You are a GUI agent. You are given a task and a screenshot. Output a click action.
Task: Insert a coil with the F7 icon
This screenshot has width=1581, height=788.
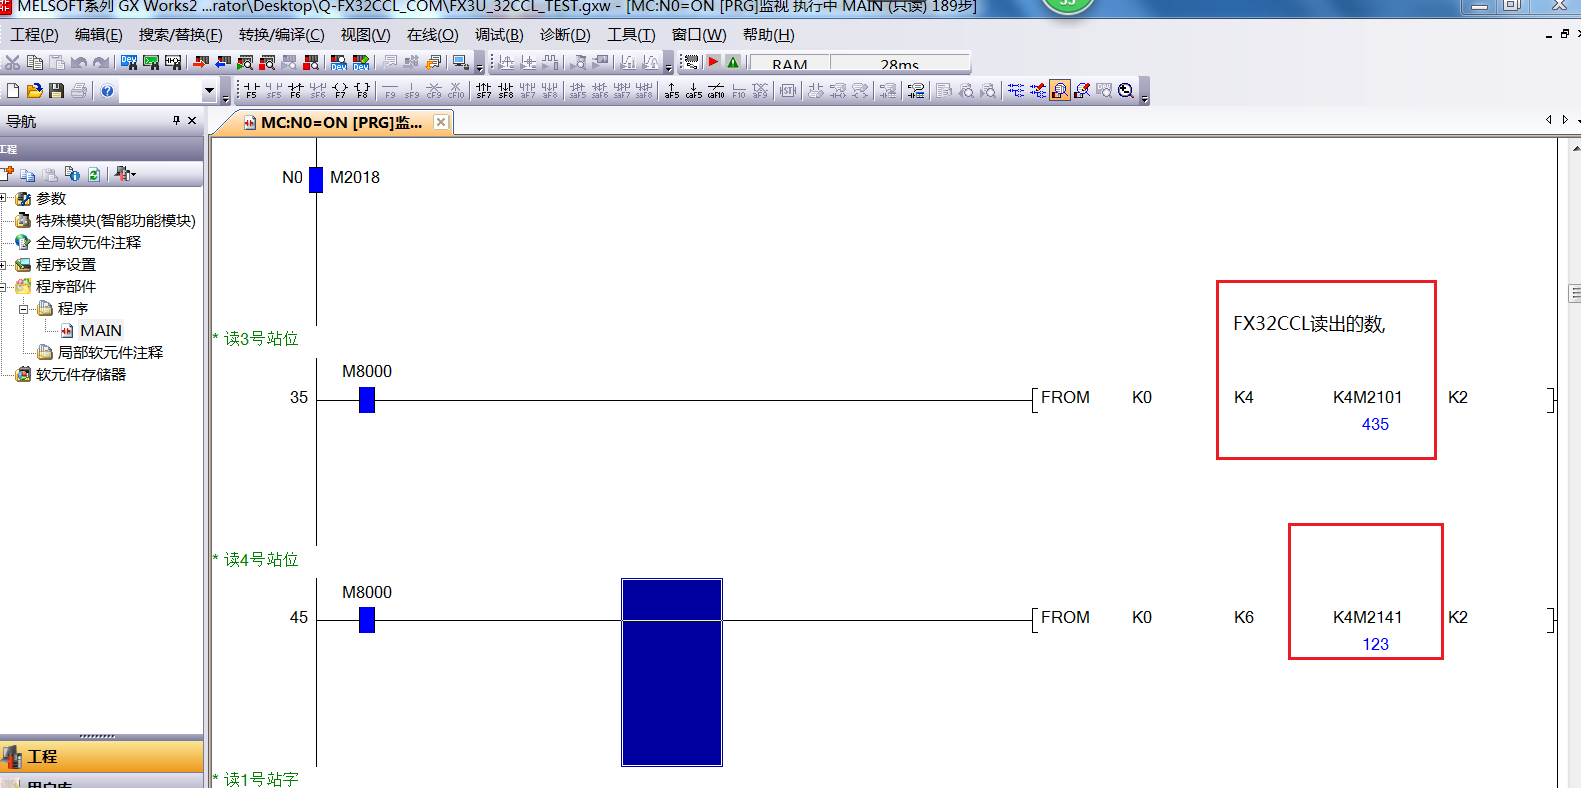(x=340, y=91)
